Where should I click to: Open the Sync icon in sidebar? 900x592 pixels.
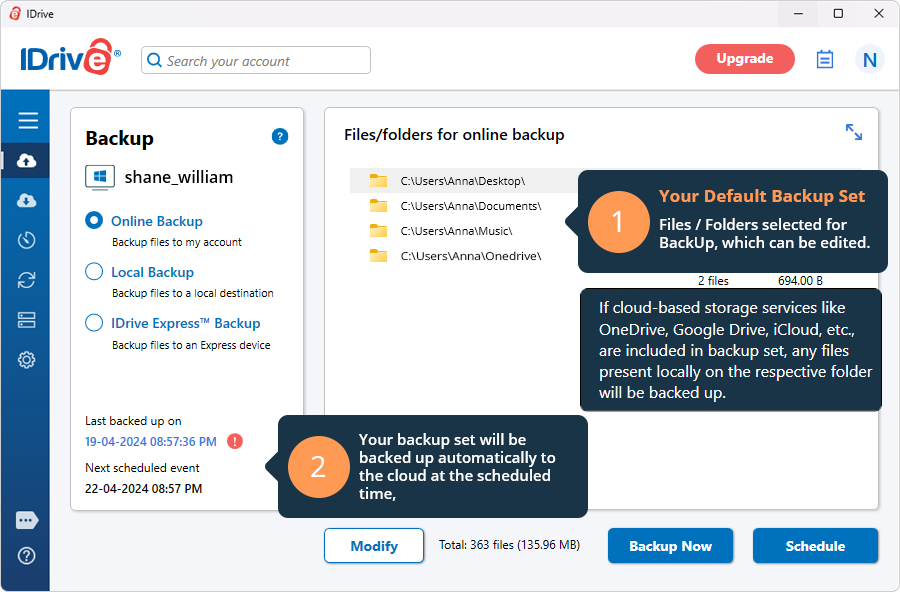(27, 280)
